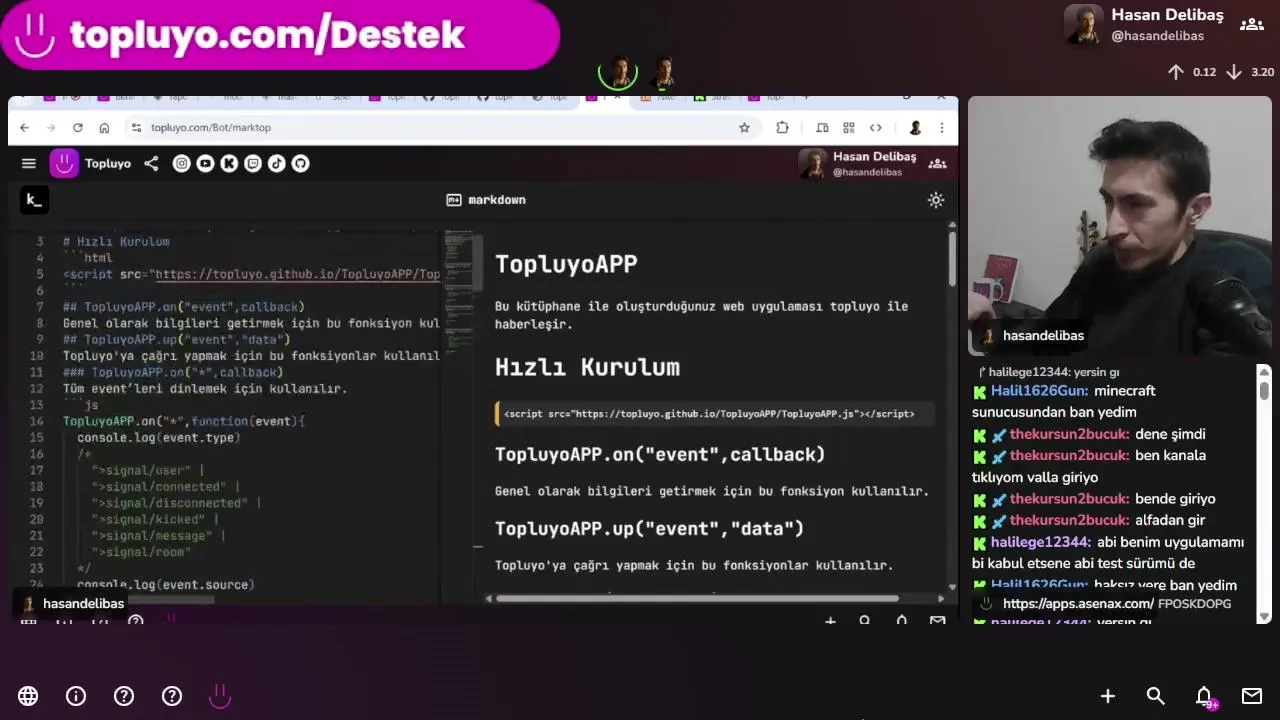Click the markdown file label
Image resolution: width=1280 pixels, height=720 pixels.
pyautogui.click(x=486, y=200)
